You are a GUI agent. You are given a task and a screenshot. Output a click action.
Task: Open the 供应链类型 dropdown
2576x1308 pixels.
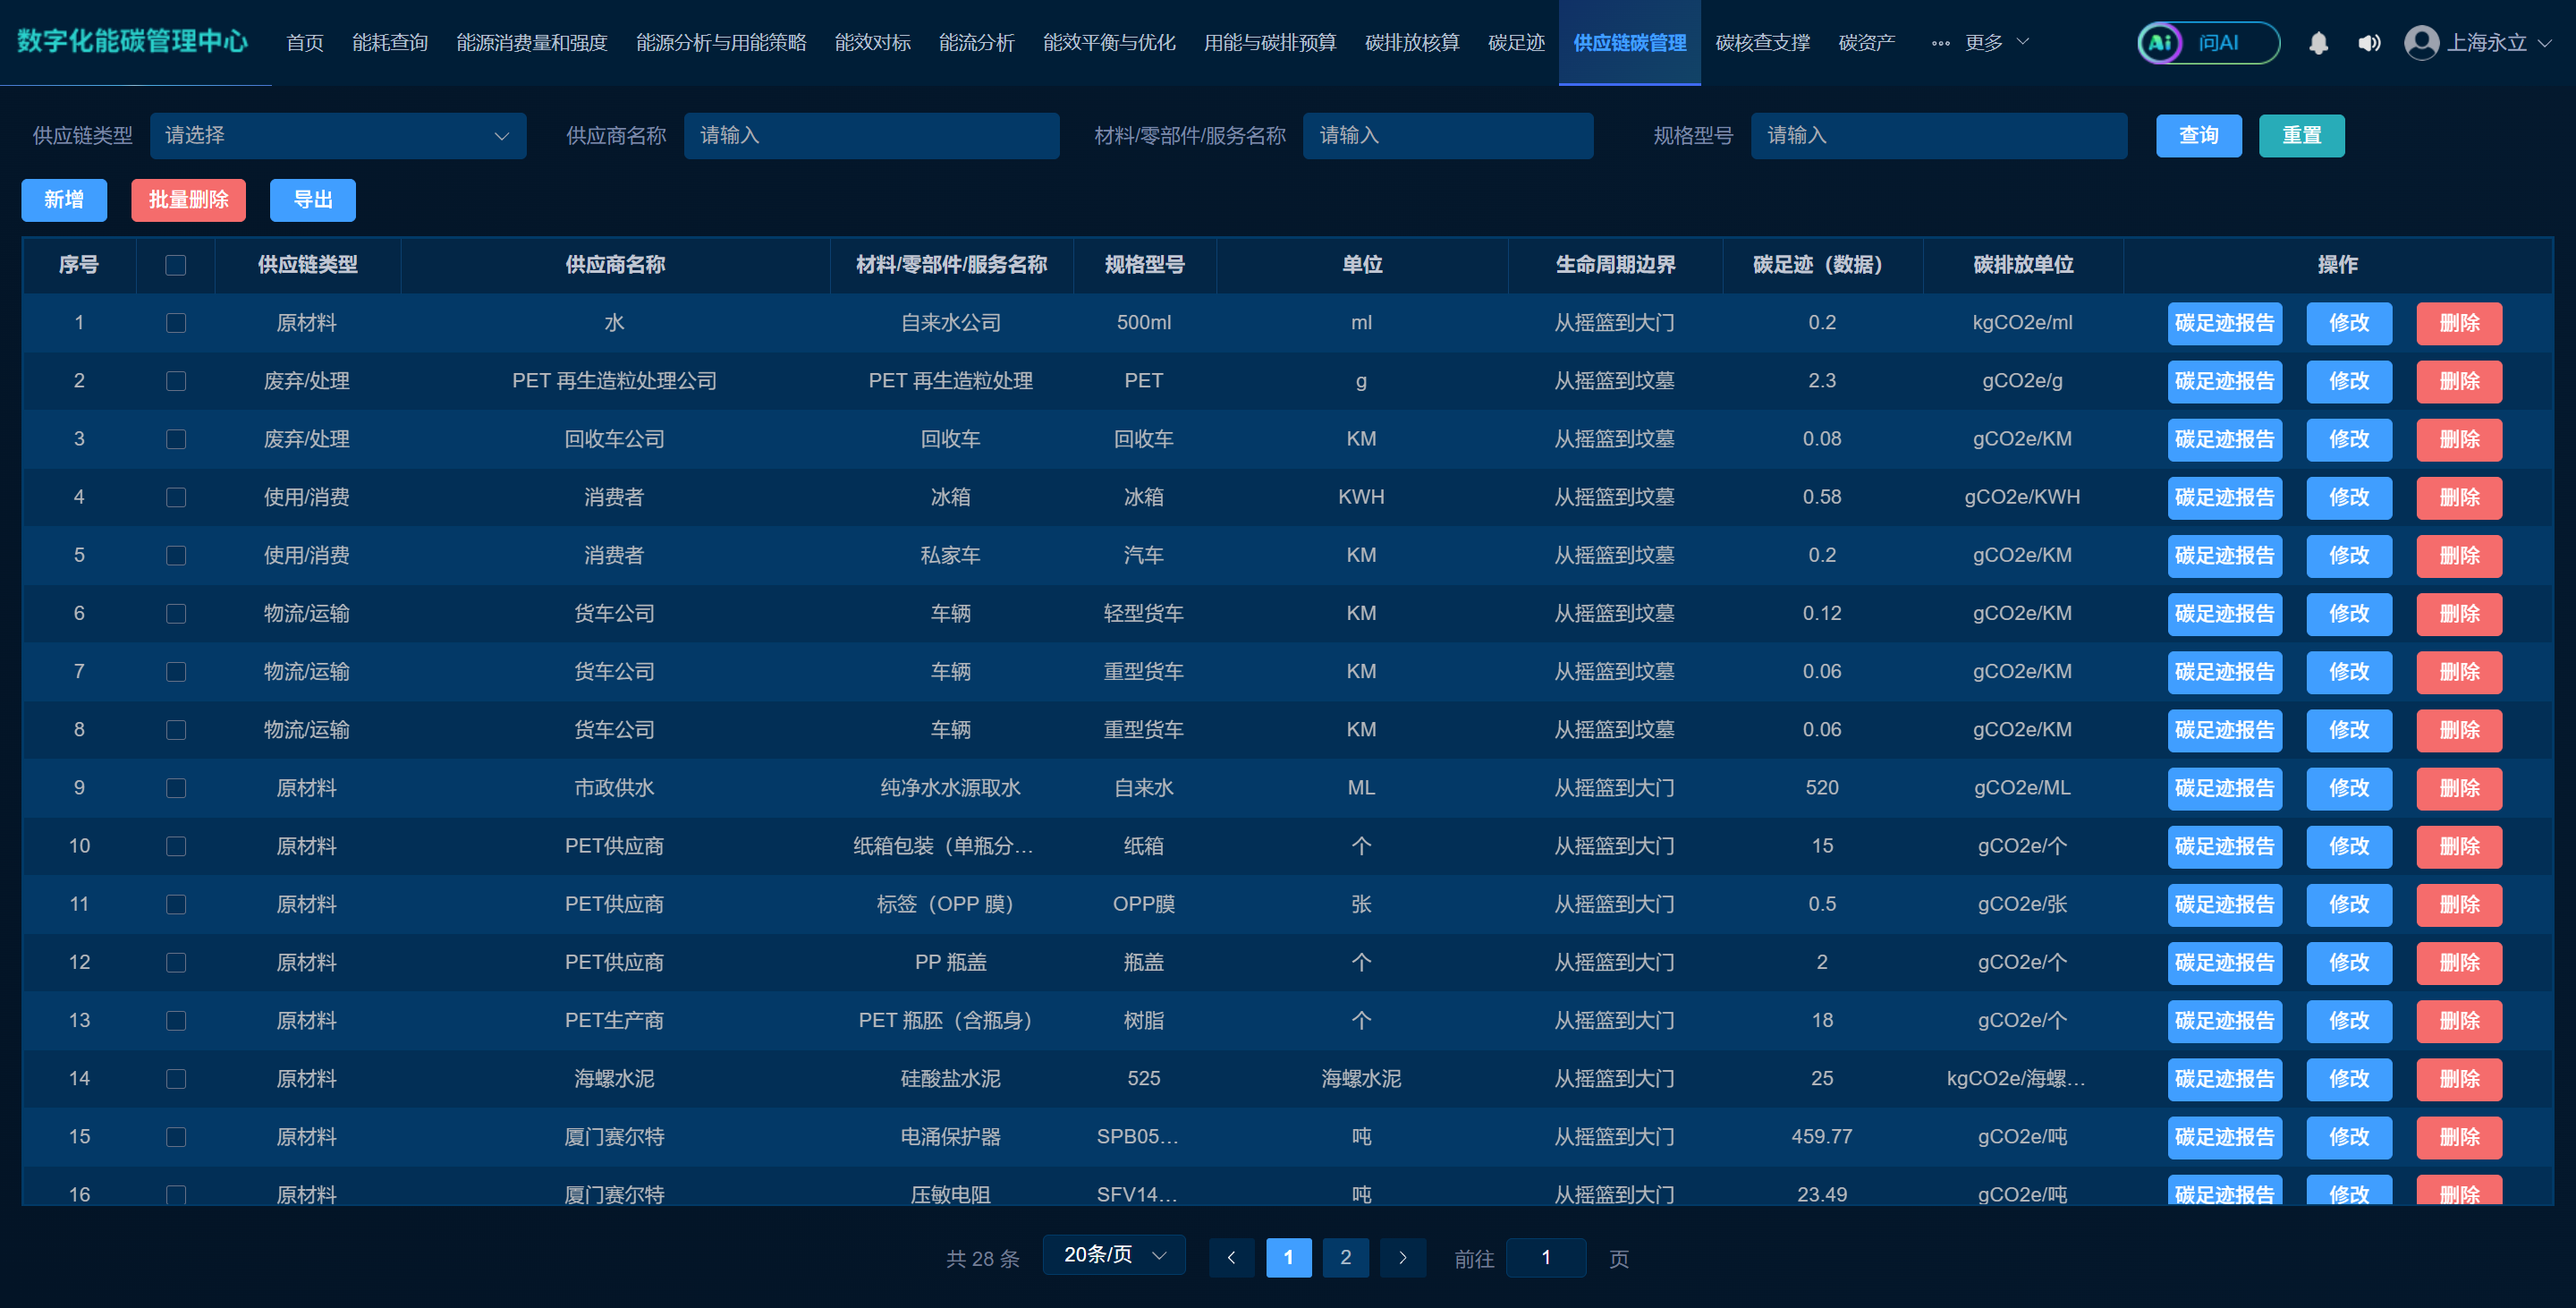click(338, 136)
